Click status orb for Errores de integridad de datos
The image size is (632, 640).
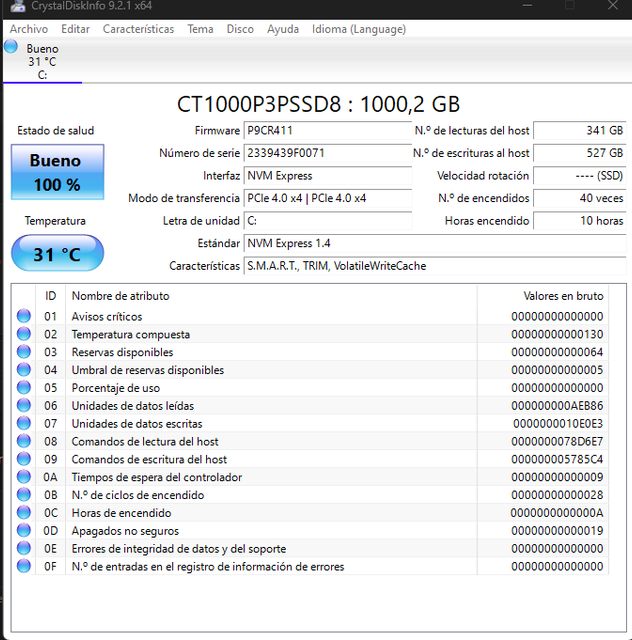[x=24, y=548]
